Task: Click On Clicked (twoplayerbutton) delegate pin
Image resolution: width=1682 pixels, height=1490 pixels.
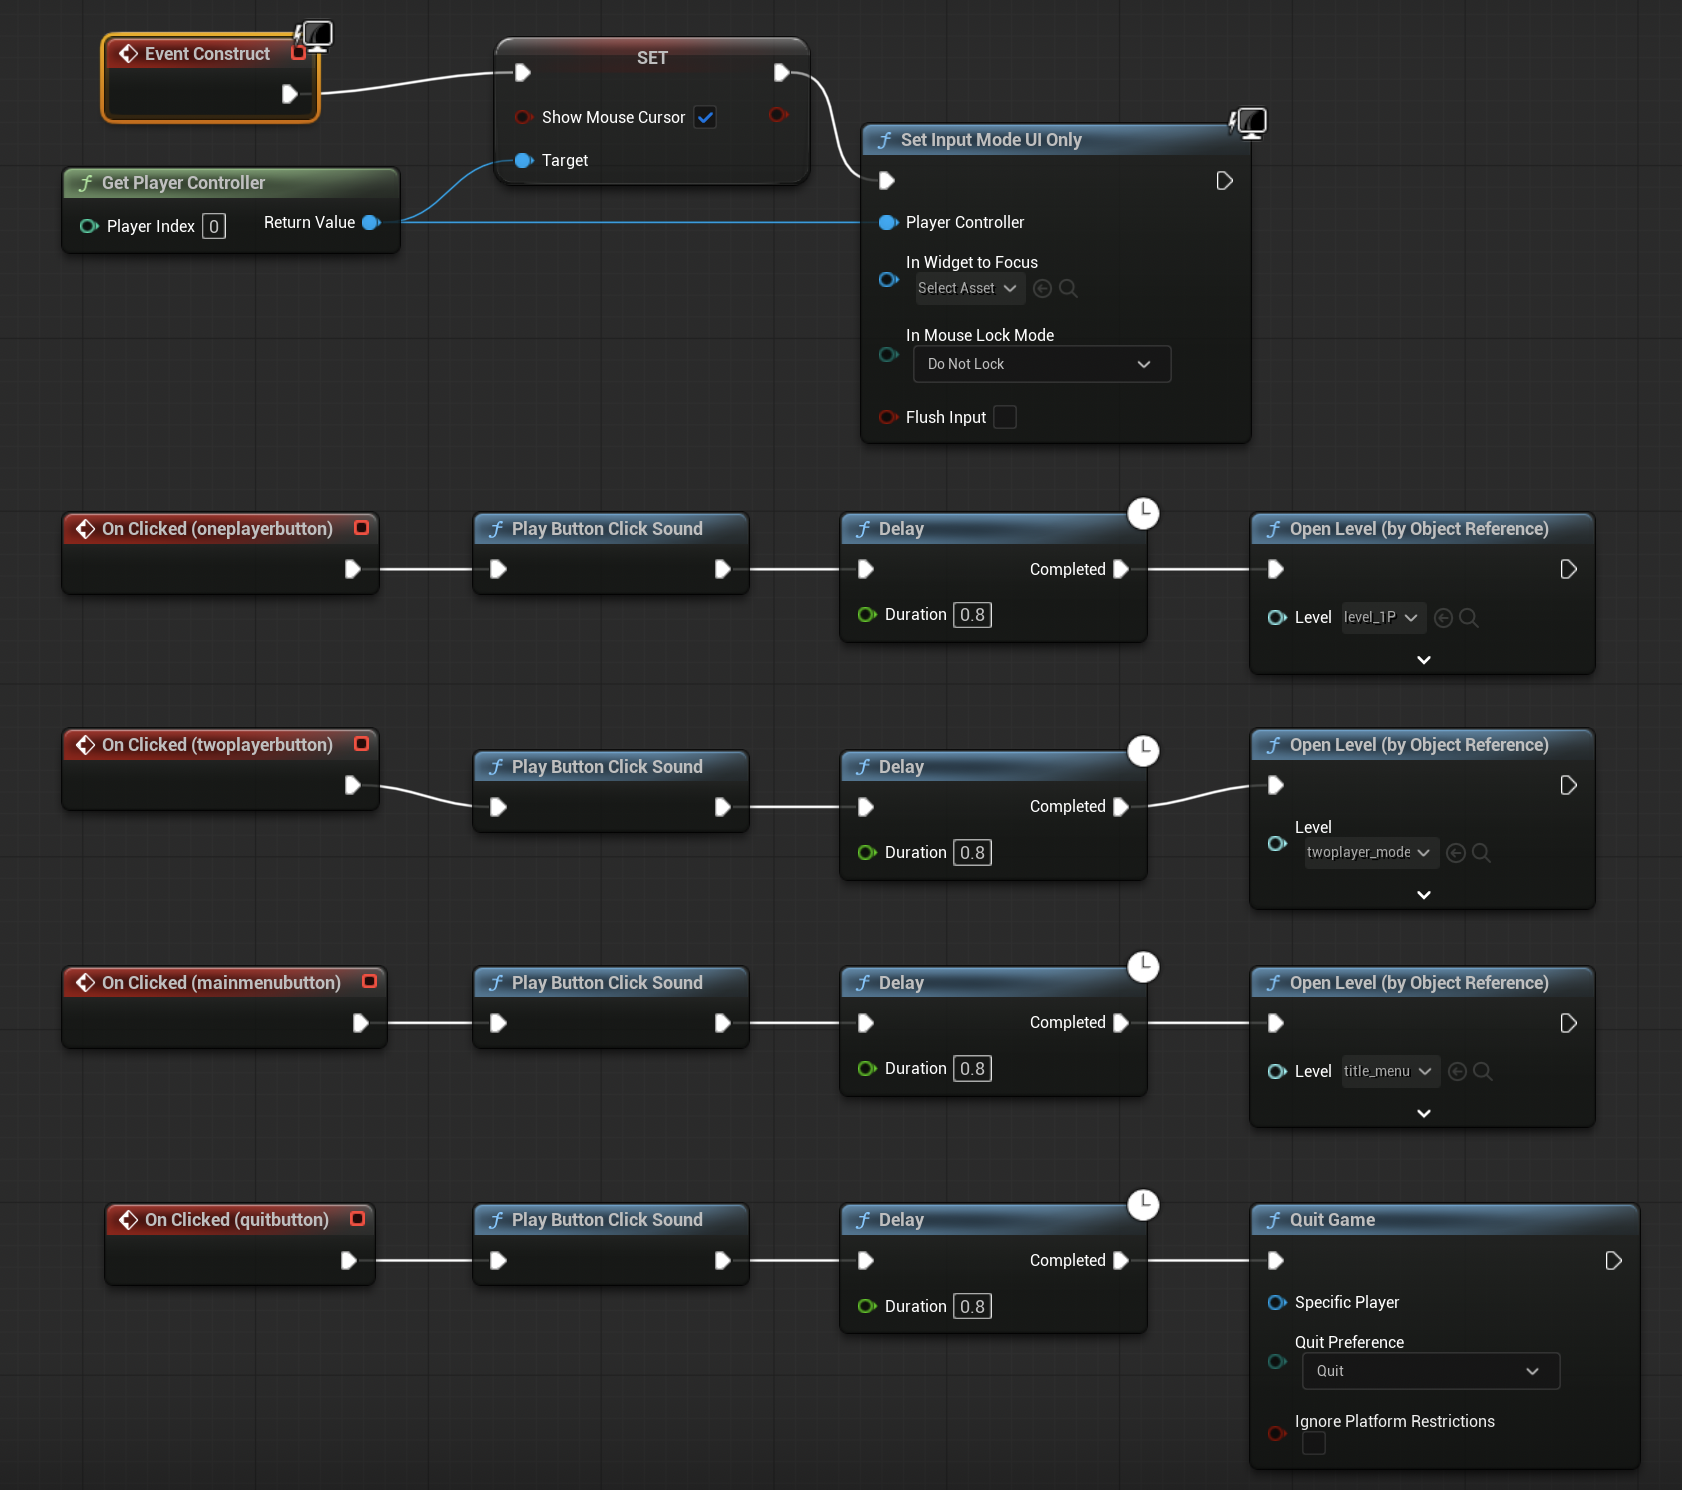Action: coord(362,743)
